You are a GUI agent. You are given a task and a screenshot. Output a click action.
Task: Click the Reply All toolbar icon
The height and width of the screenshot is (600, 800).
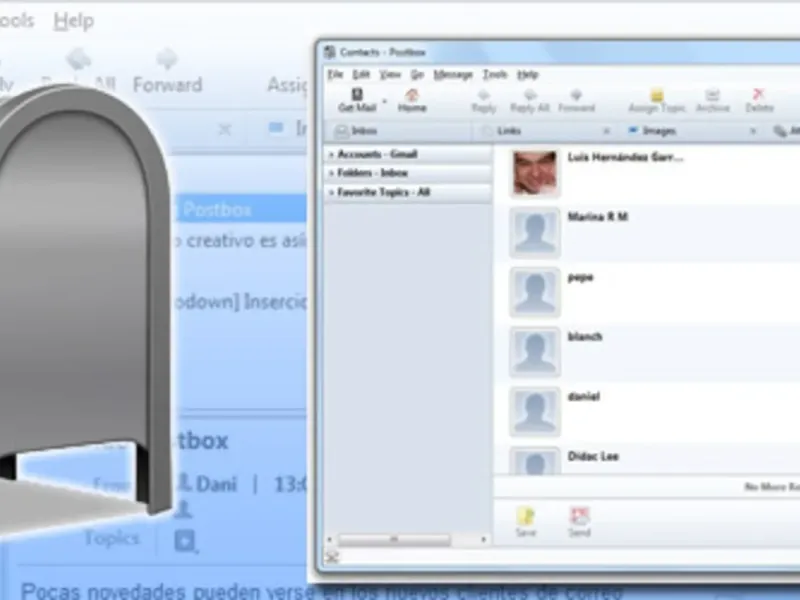pyautogui.click(x=530, y=101)
